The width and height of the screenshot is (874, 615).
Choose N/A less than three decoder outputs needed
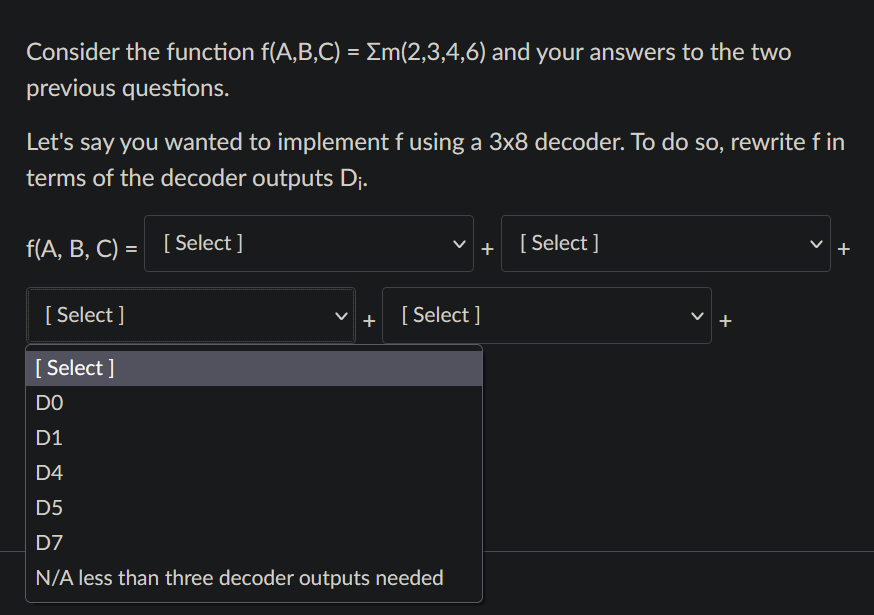click(x=254, y=578)
